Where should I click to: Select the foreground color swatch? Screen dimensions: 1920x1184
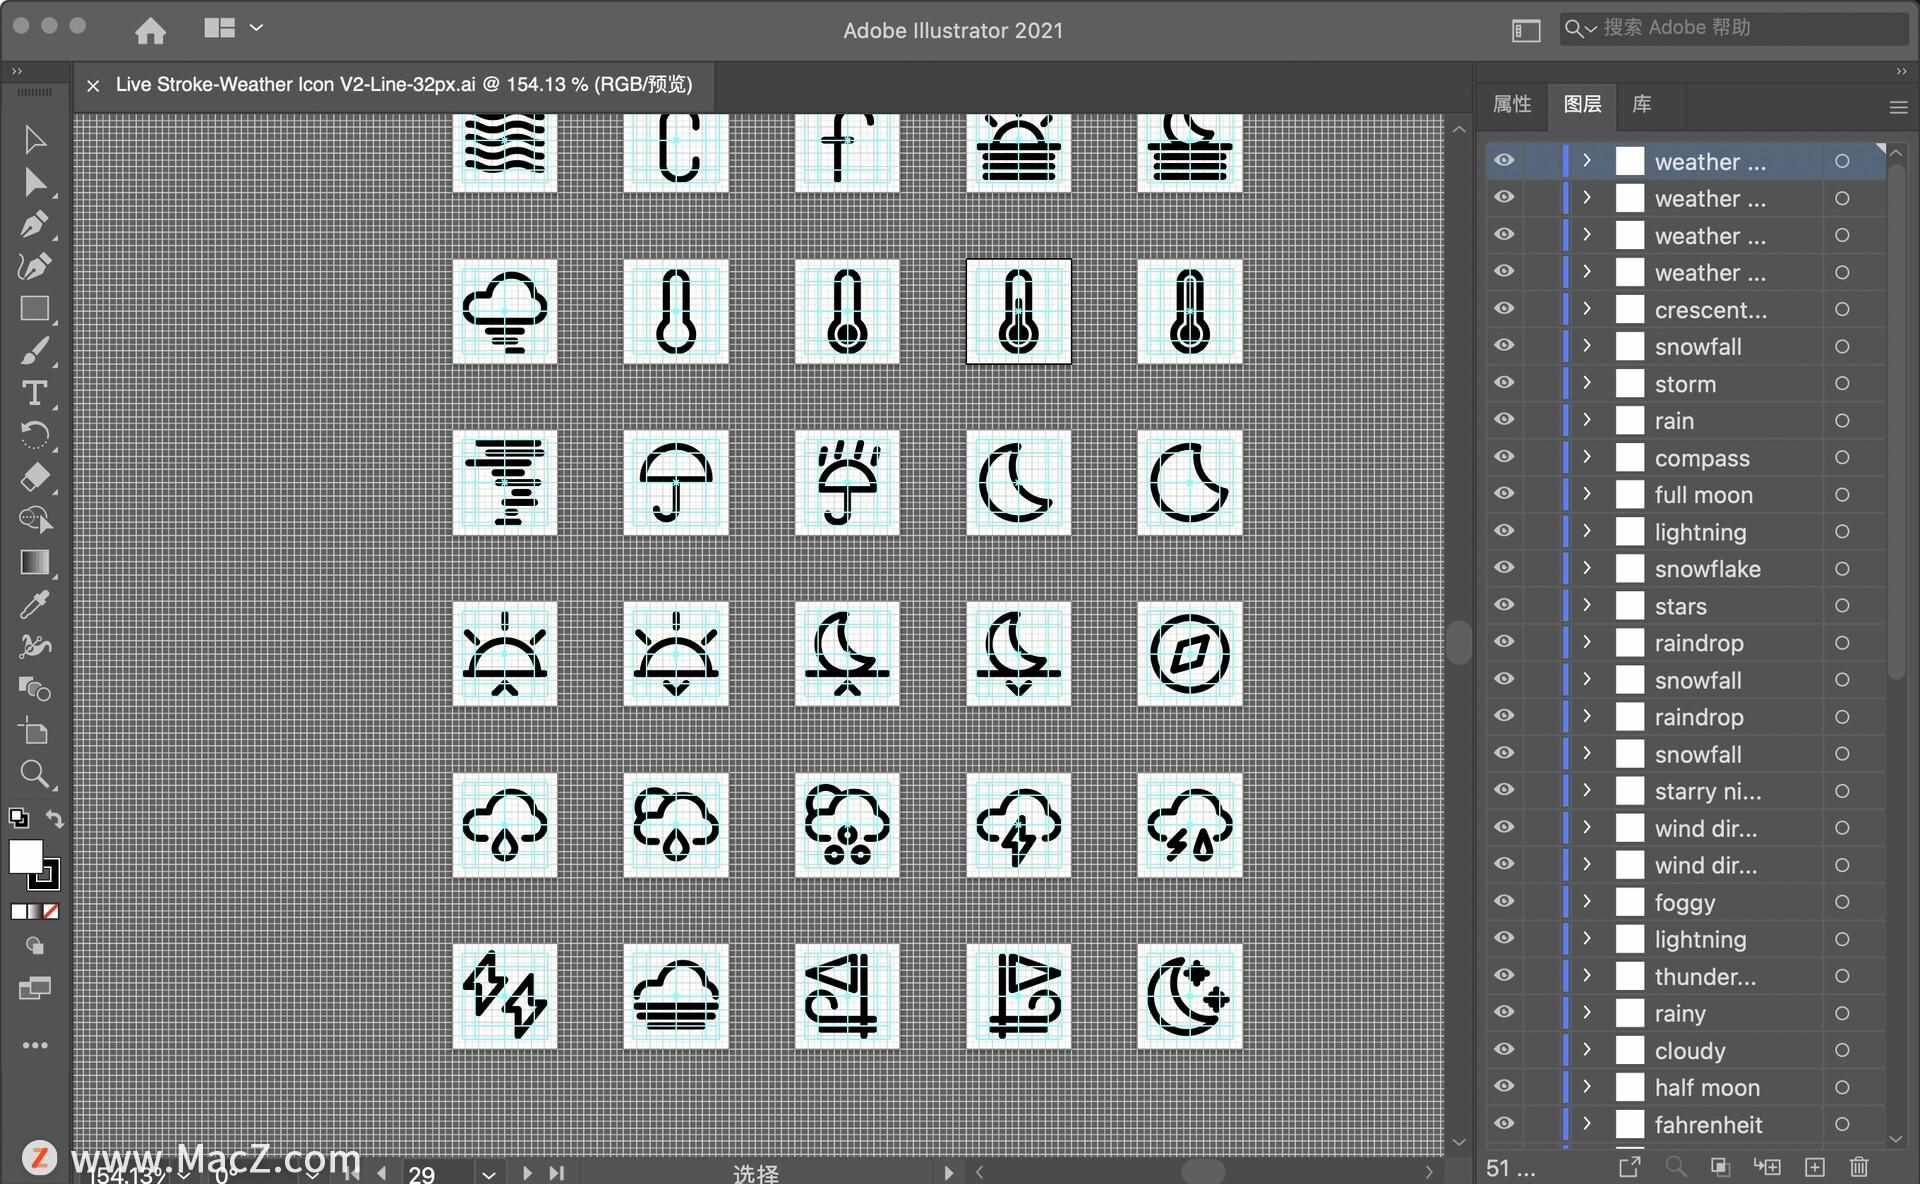pos(25,851)
